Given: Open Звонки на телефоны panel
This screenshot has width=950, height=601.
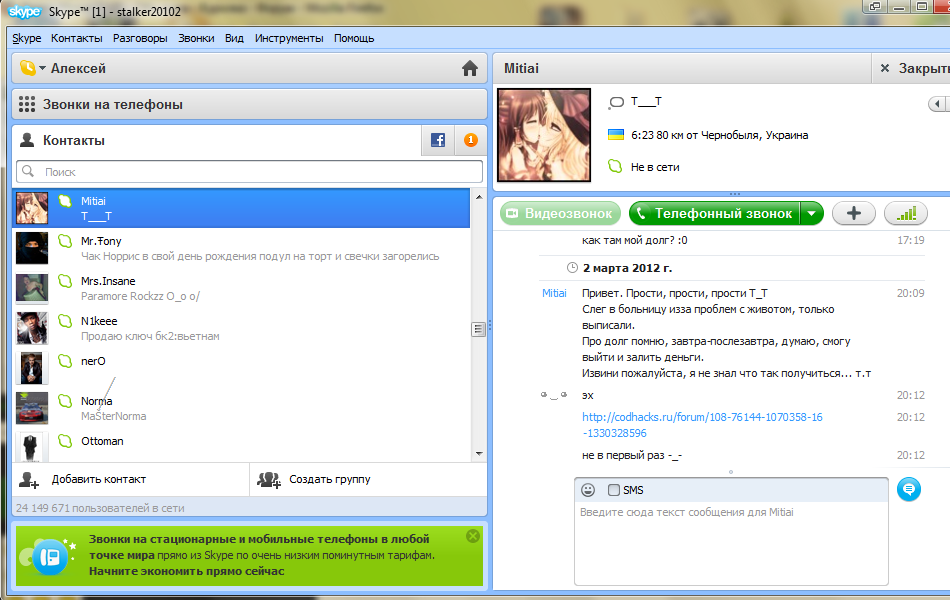Looking at the screenshot, I should [x=250, y=104].
